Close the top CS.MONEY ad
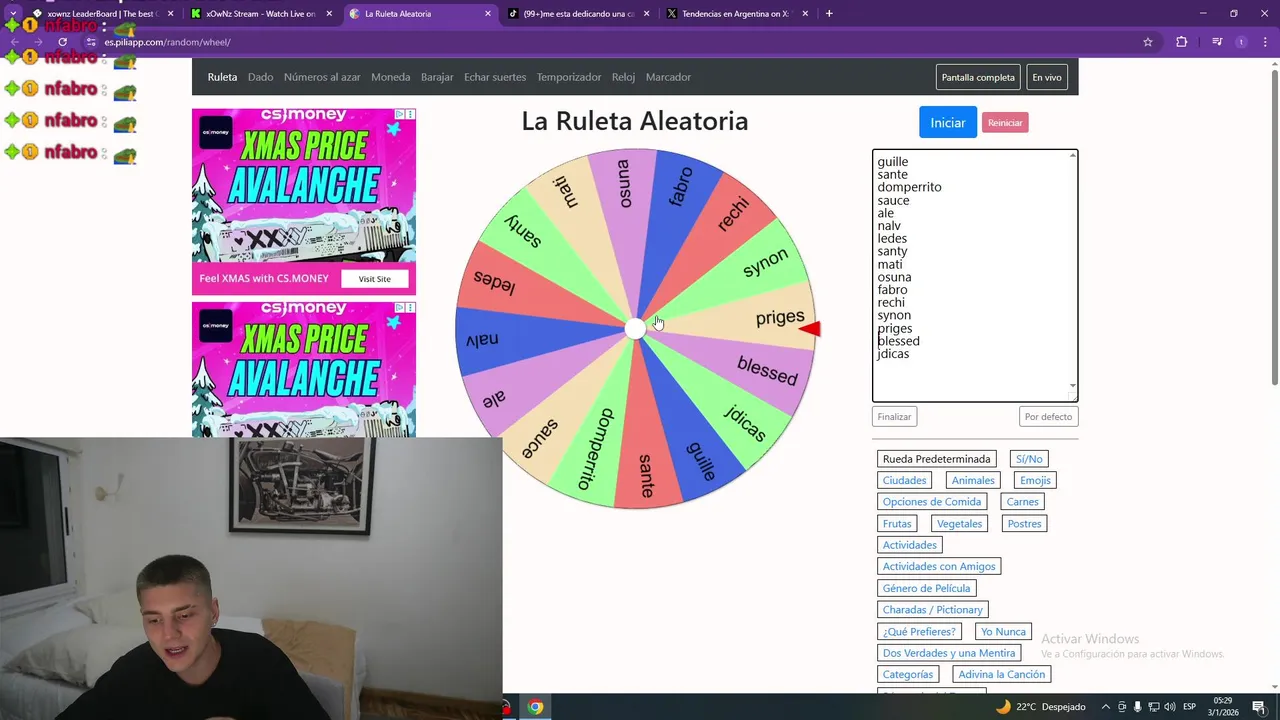The height and width of the screenshot is (720, 1280). (410, 114)
